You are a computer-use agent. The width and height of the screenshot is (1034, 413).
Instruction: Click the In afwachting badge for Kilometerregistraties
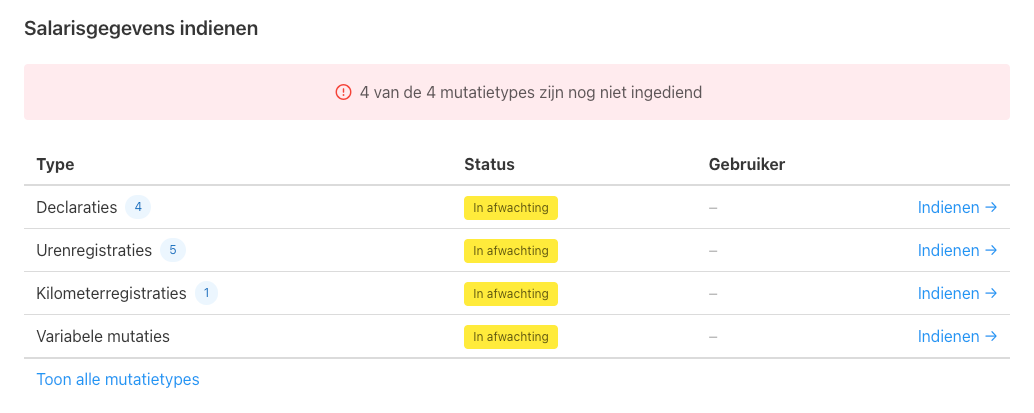click(511, 294)
